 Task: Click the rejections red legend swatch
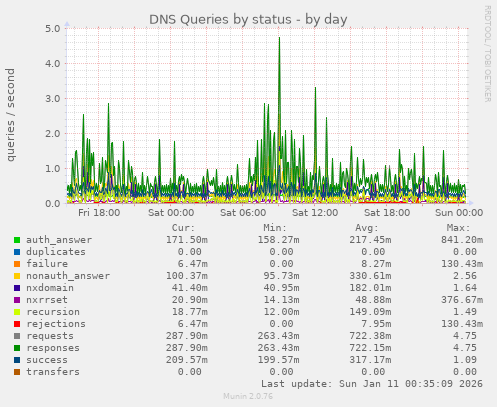point(17,324)
